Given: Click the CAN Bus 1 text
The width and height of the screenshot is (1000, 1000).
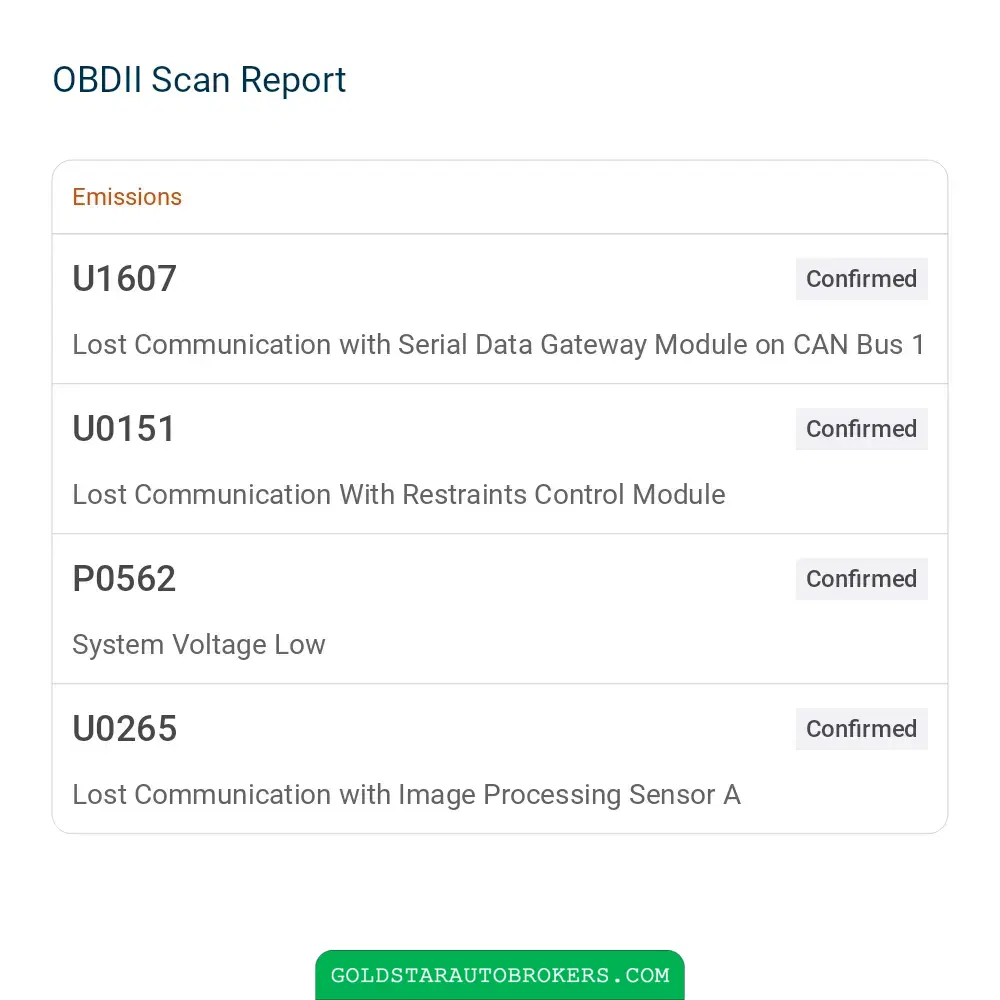Looking at the screenshot, I should point(858,344).
